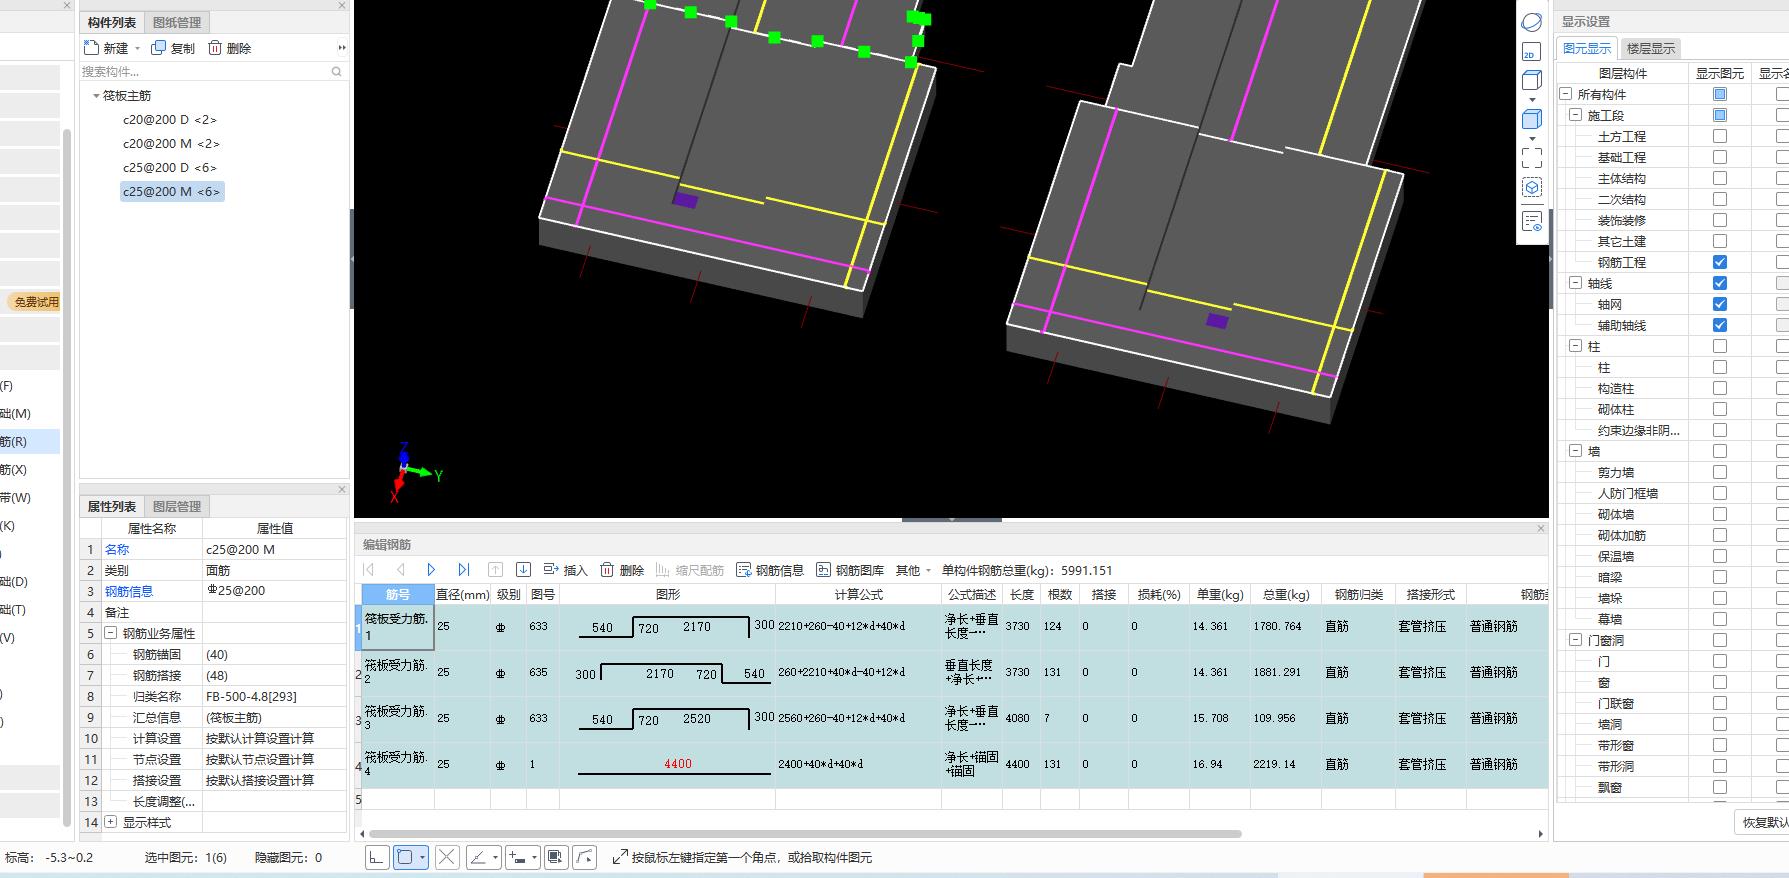Screen dimensions: 1789x878
Task: Click 删除 in the rebar editor toolbar
Action: coord(622,570)
